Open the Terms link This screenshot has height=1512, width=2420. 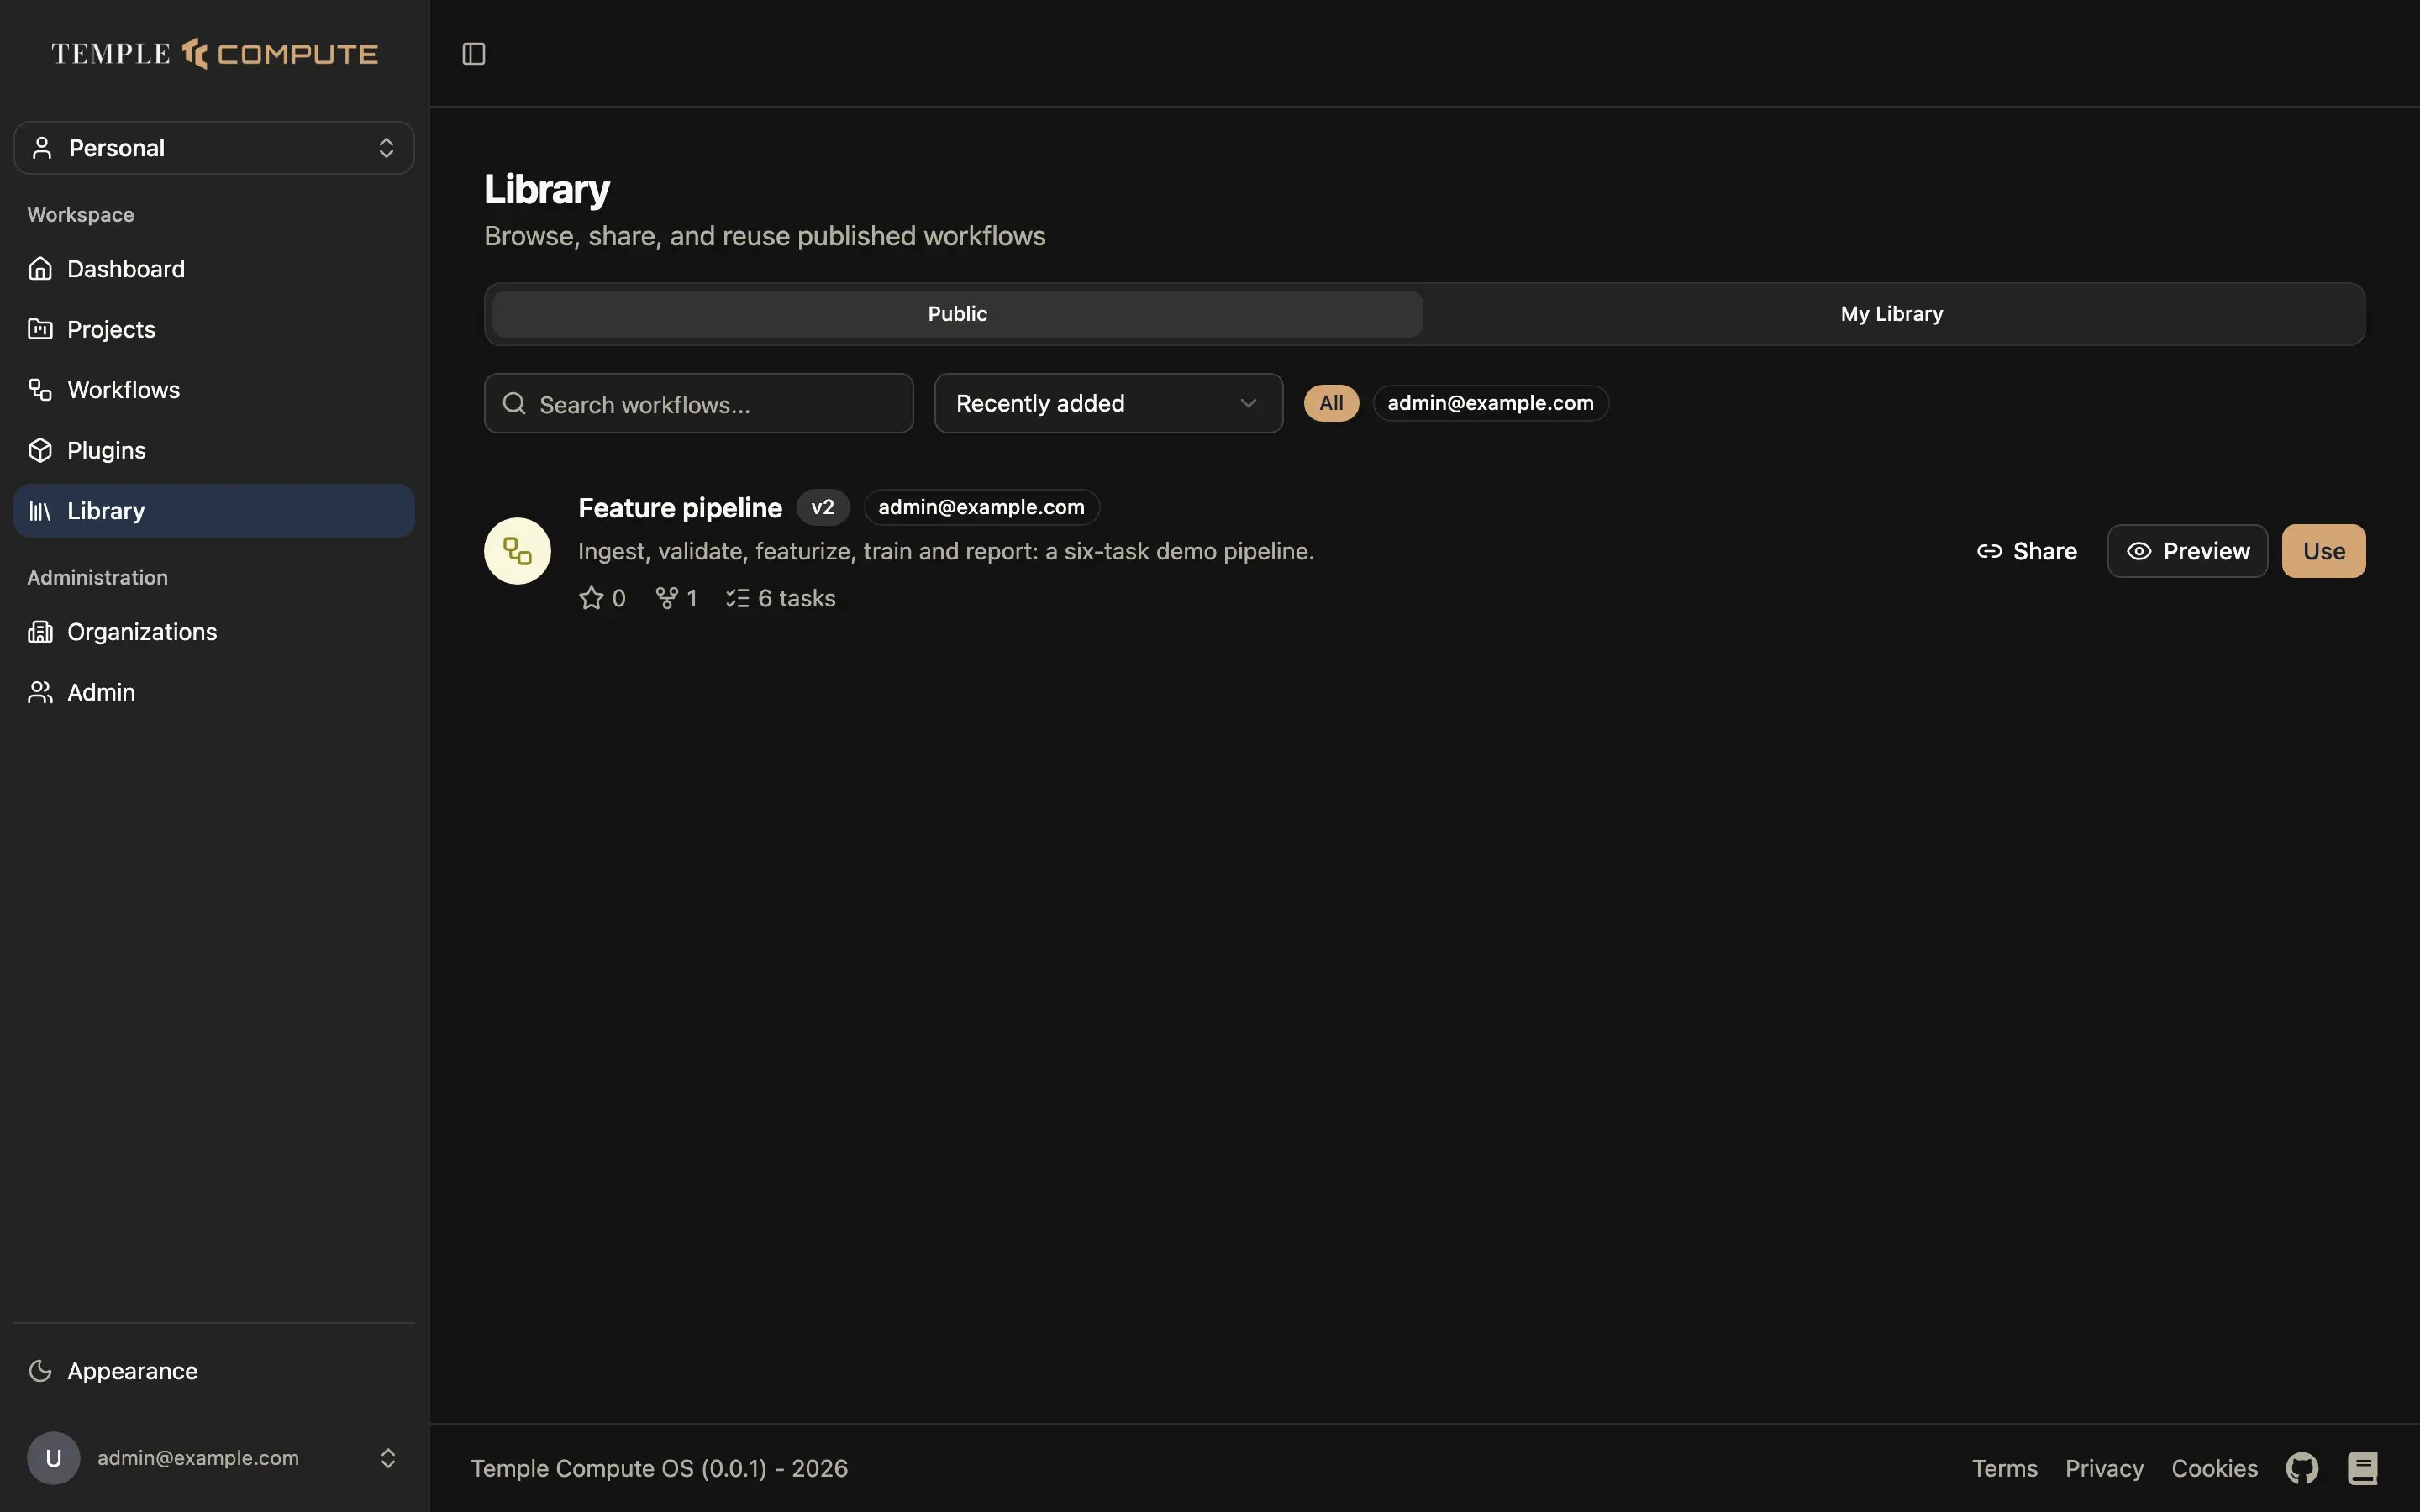pyautogui.click(x=2004, y=1468)
